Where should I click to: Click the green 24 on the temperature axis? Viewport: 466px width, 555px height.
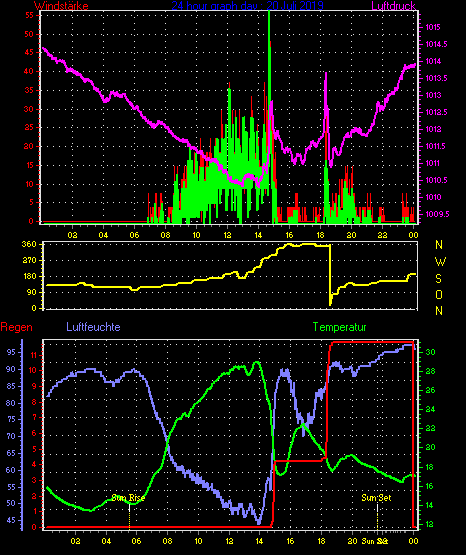430,409
